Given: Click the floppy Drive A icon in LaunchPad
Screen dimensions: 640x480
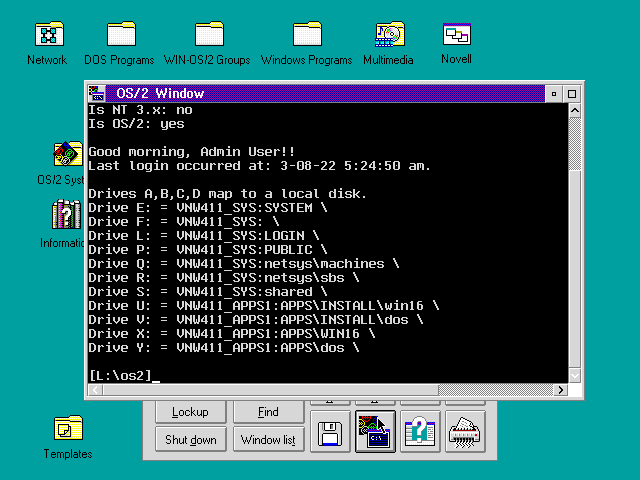Looking at the screenshot, I should pyautogui.click(x=330, y=432).
